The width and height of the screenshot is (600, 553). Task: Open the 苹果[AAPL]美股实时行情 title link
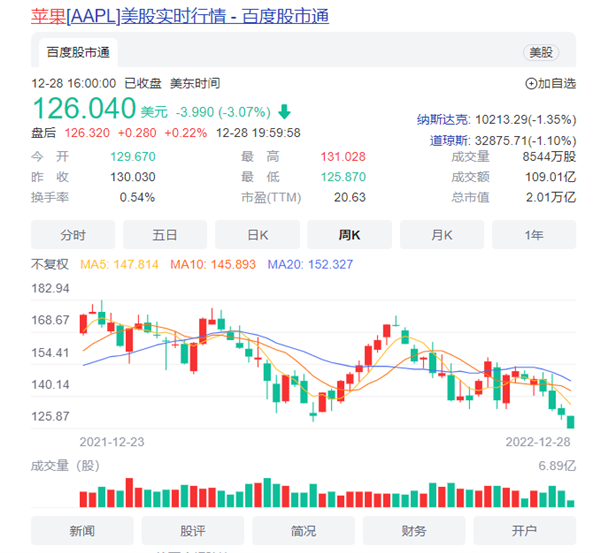180,16
